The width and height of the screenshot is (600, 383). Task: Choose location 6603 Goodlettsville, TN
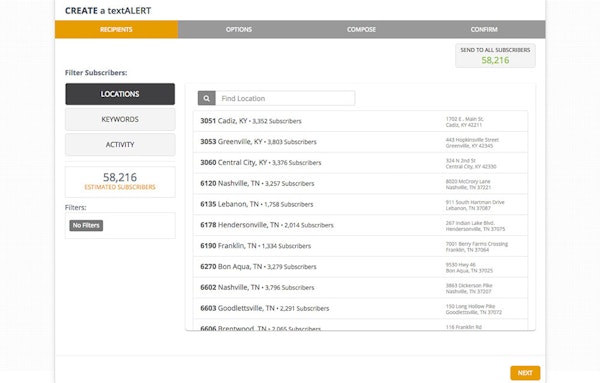(x=360, y=308)
